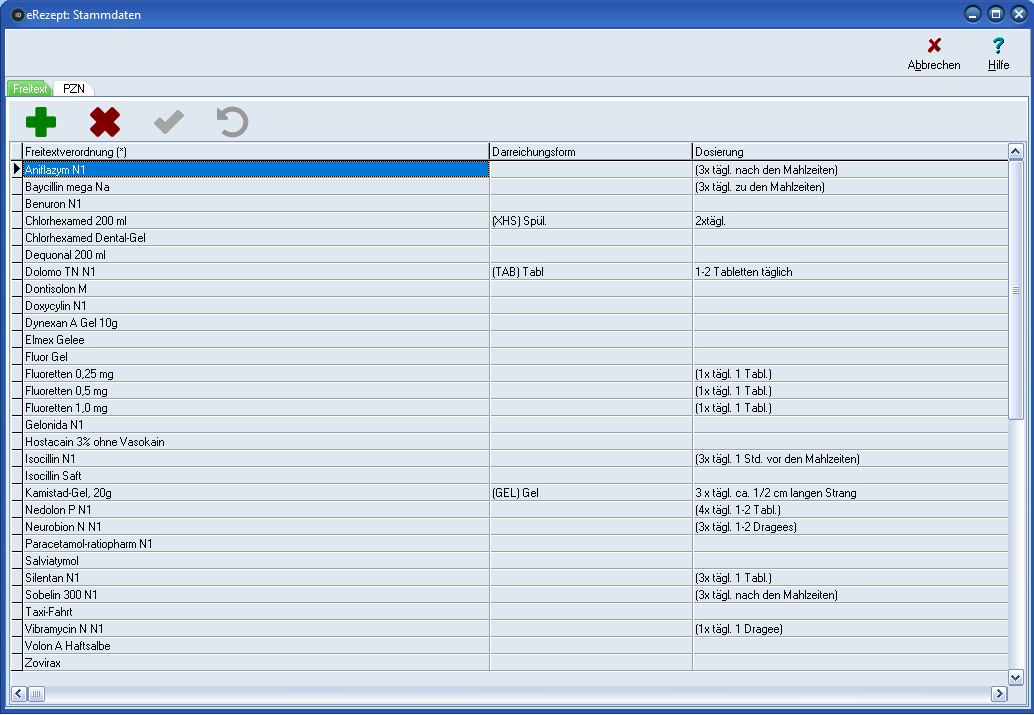Click the horizontal scrollbar thumb
This screenshot has width=1034, height=715.
coord(36,693)
